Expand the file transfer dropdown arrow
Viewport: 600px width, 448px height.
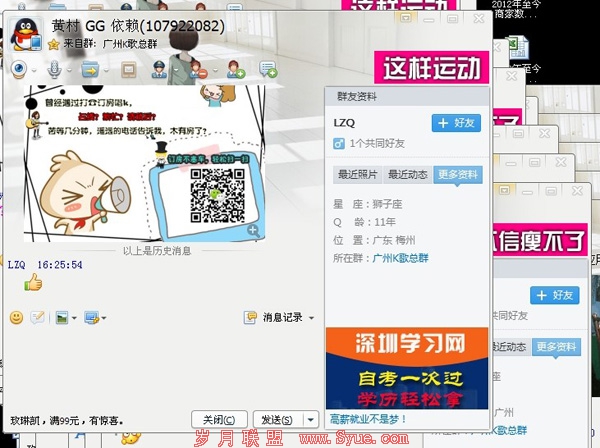tap(106, 71)
